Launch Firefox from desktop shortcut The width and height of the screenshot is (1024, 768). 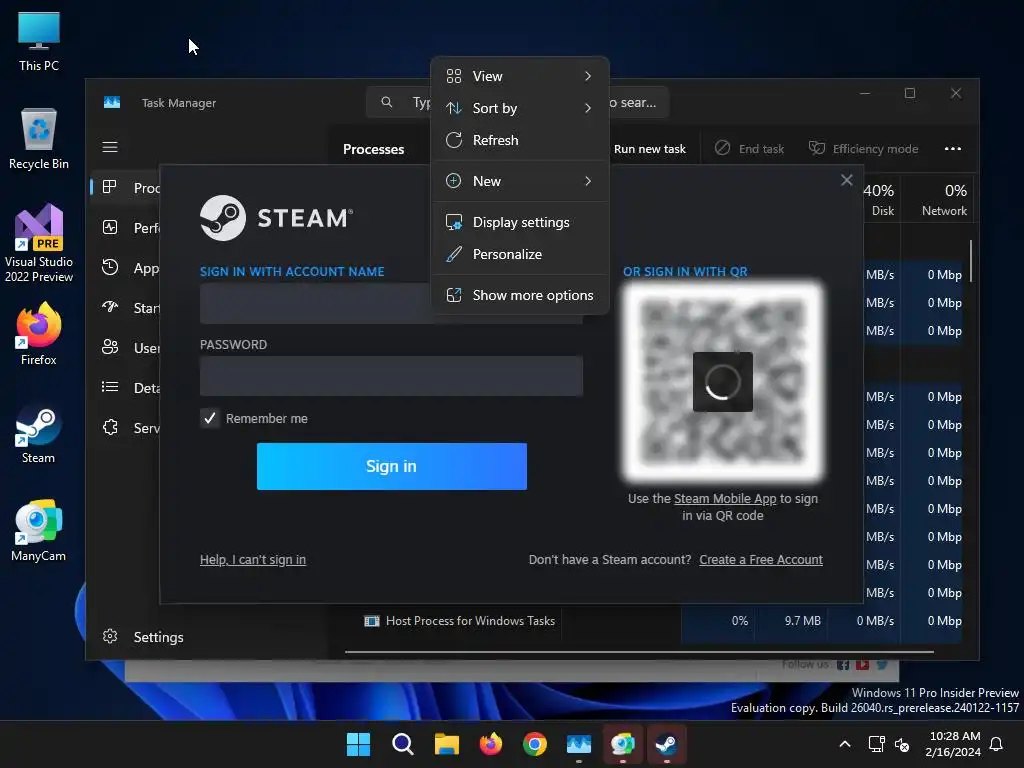point(39,334)
